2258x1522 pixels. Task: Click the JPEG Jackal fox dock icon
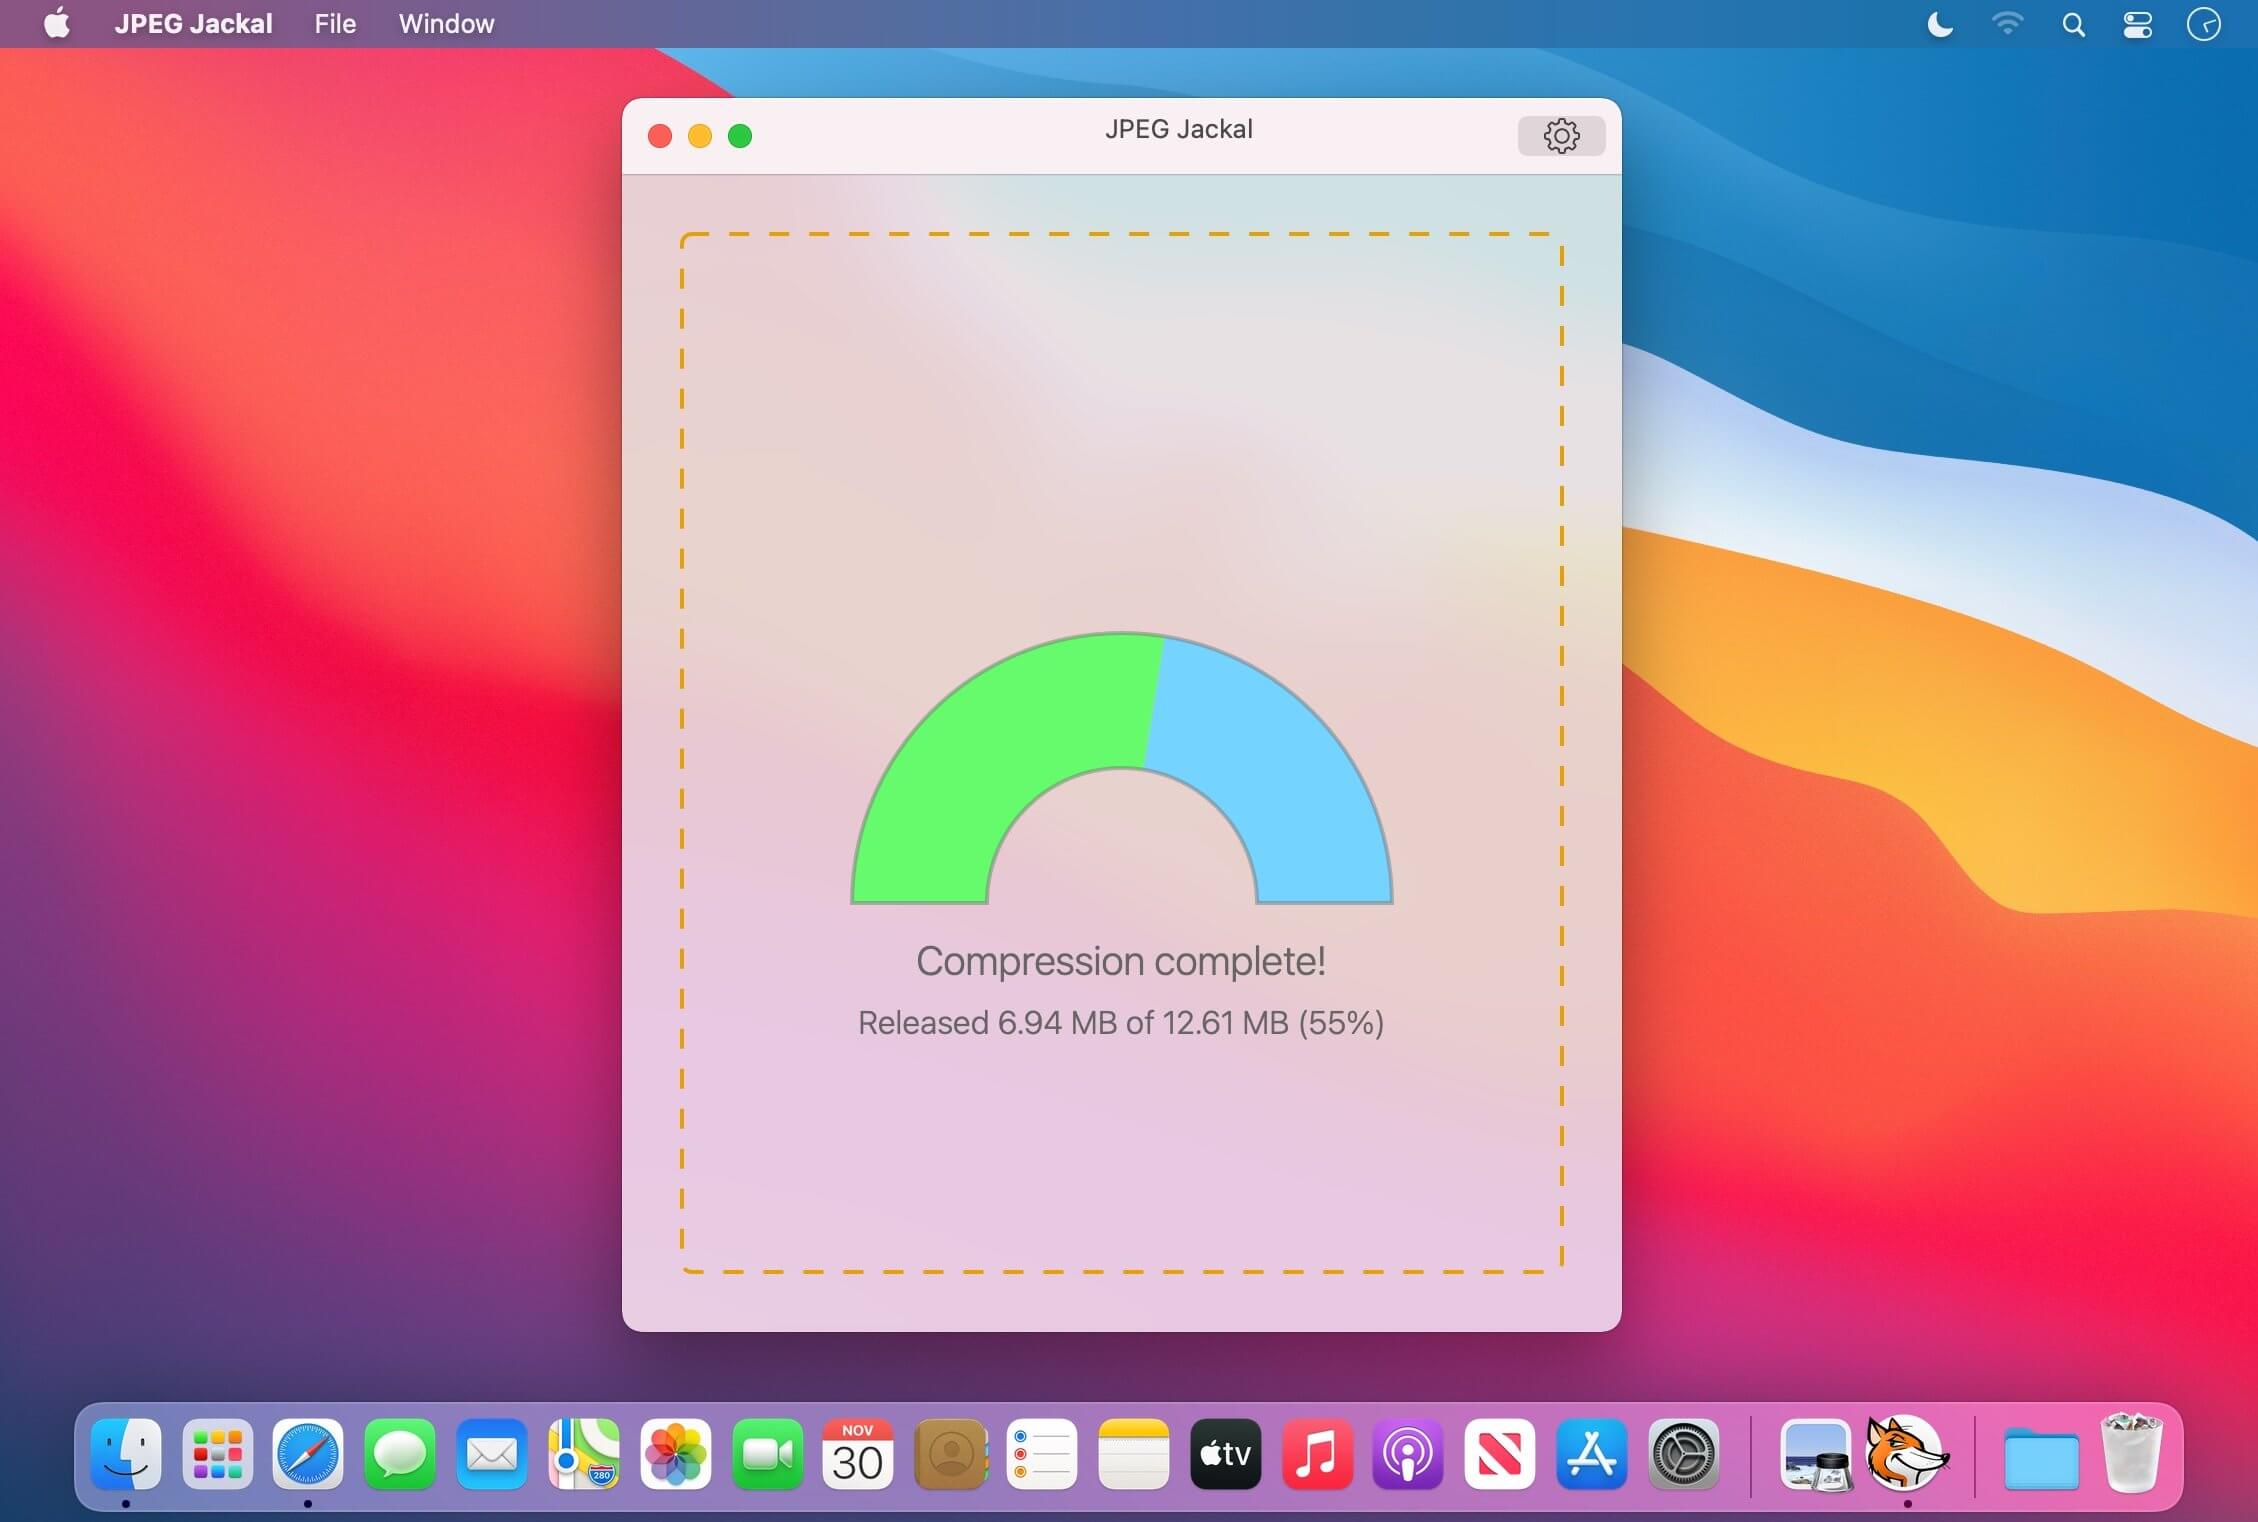(1906, 1453)
